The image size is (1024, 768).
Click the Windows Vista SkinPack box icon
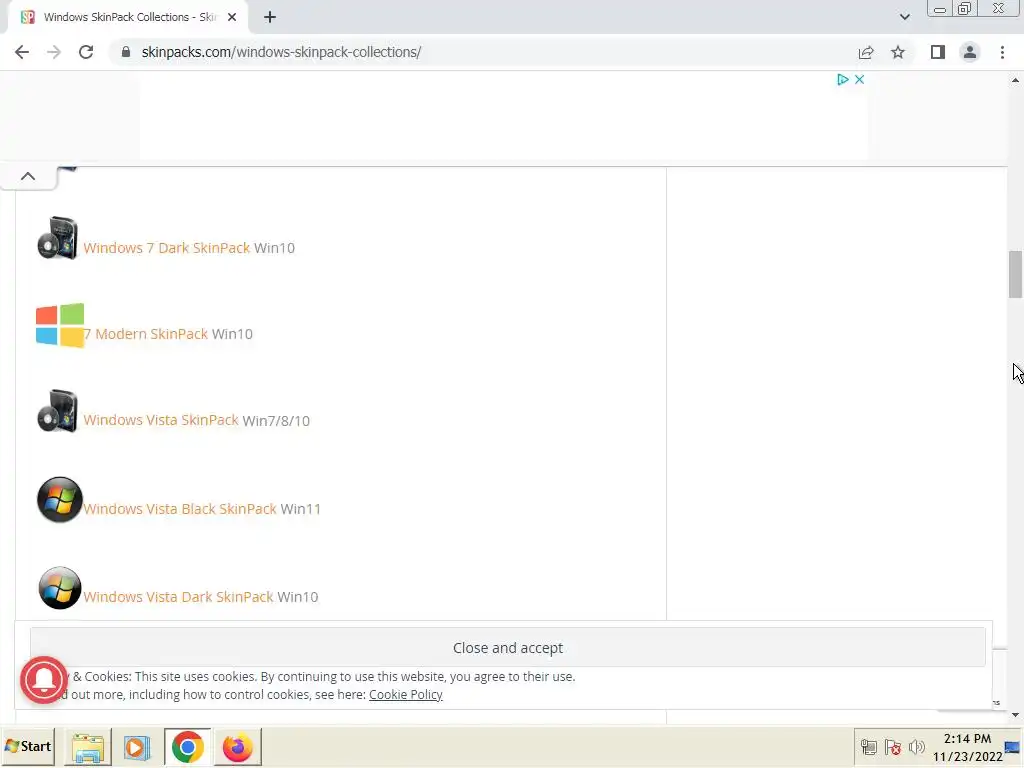[58, 411]
